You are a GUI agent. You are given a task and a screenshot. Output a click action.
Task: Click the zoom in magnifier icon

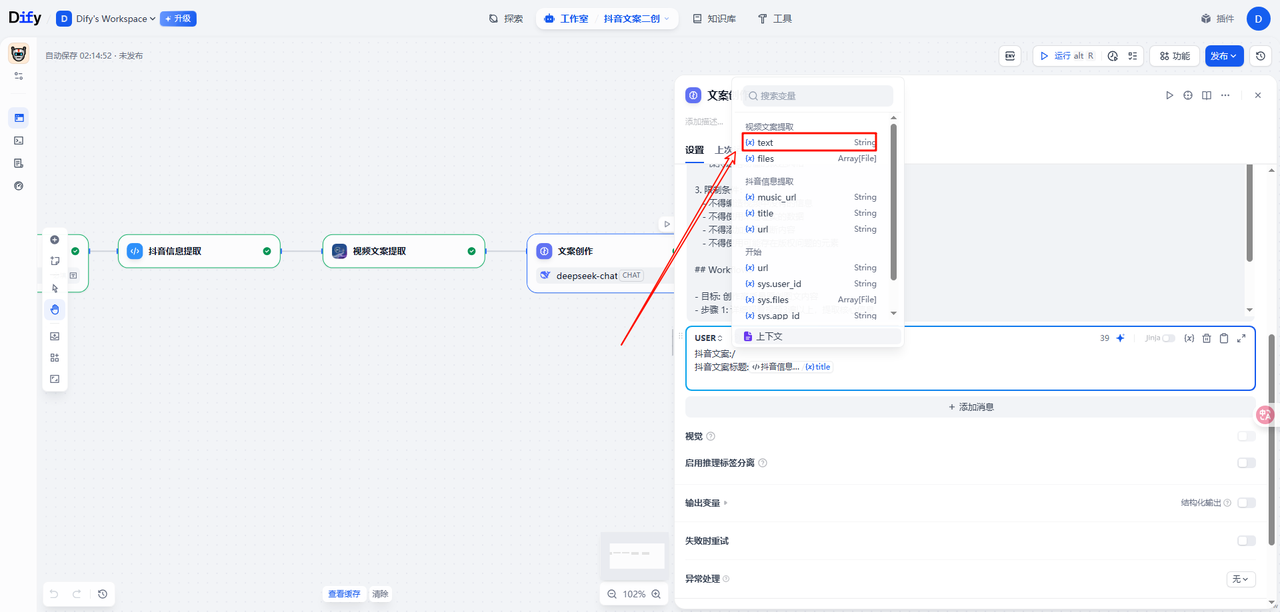[x=656, y=594]
